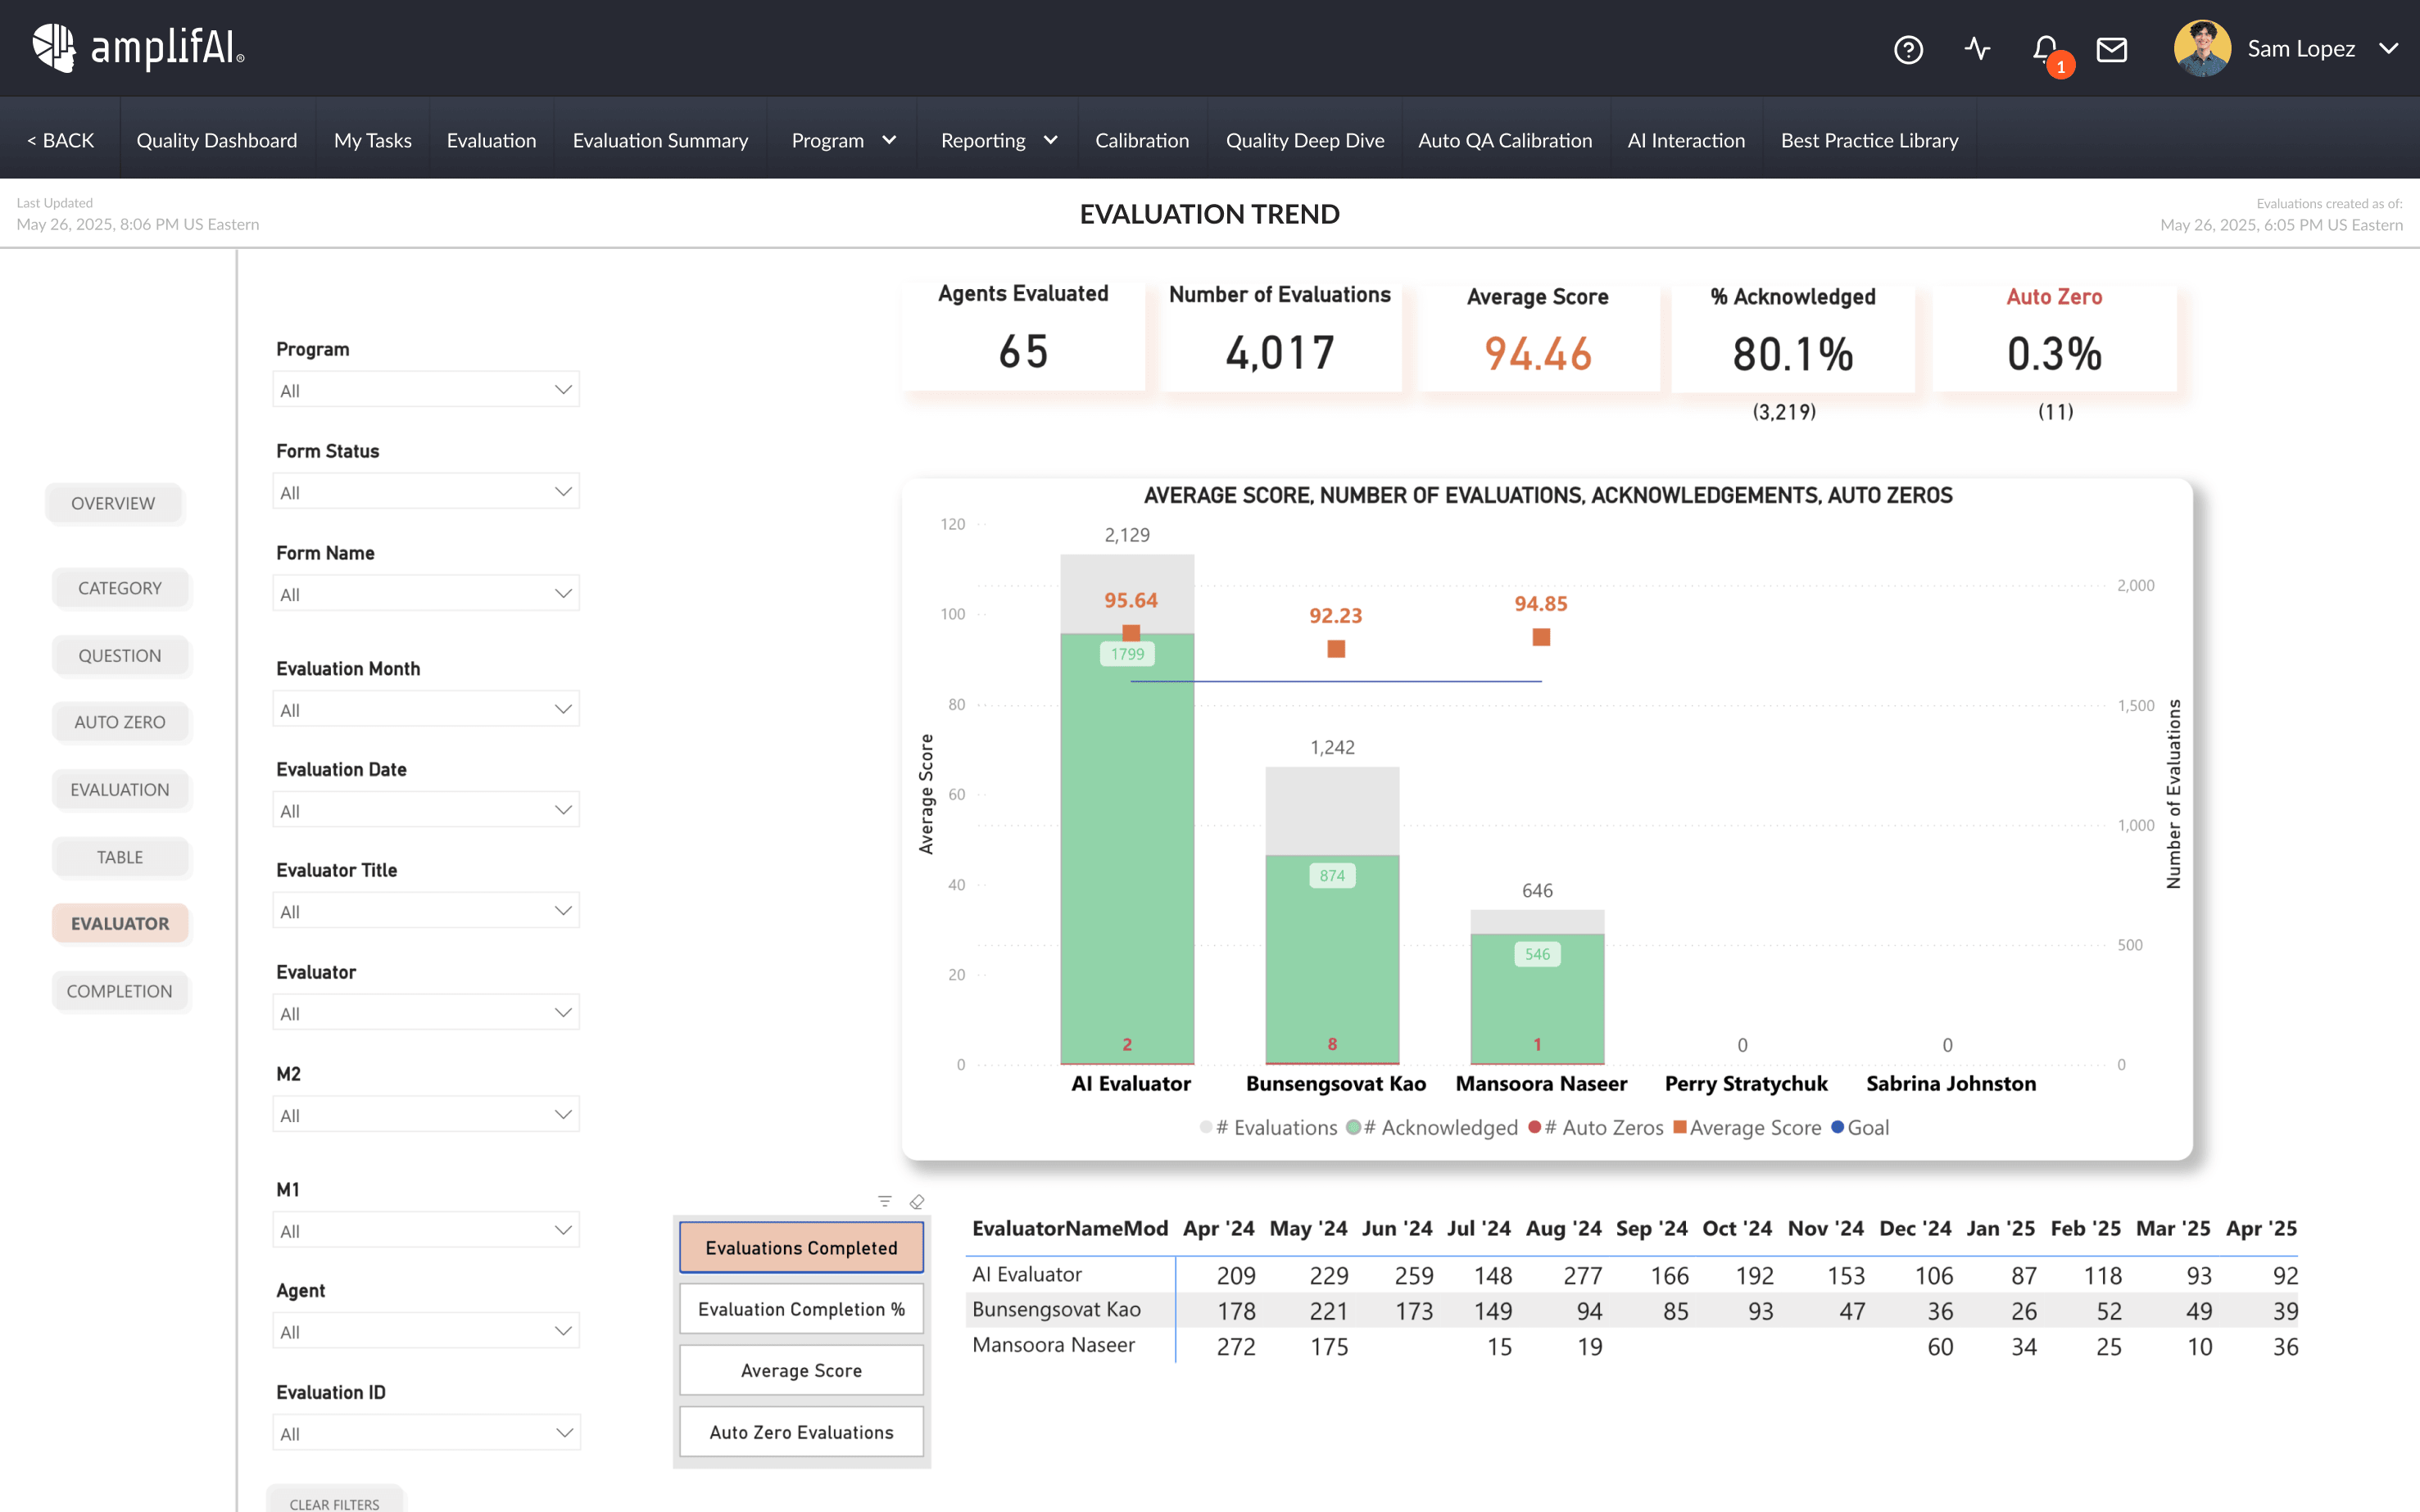Go back using the < BACK link
The image size is (2420, 1512).
pyautogui.click(x=60, y=140)
